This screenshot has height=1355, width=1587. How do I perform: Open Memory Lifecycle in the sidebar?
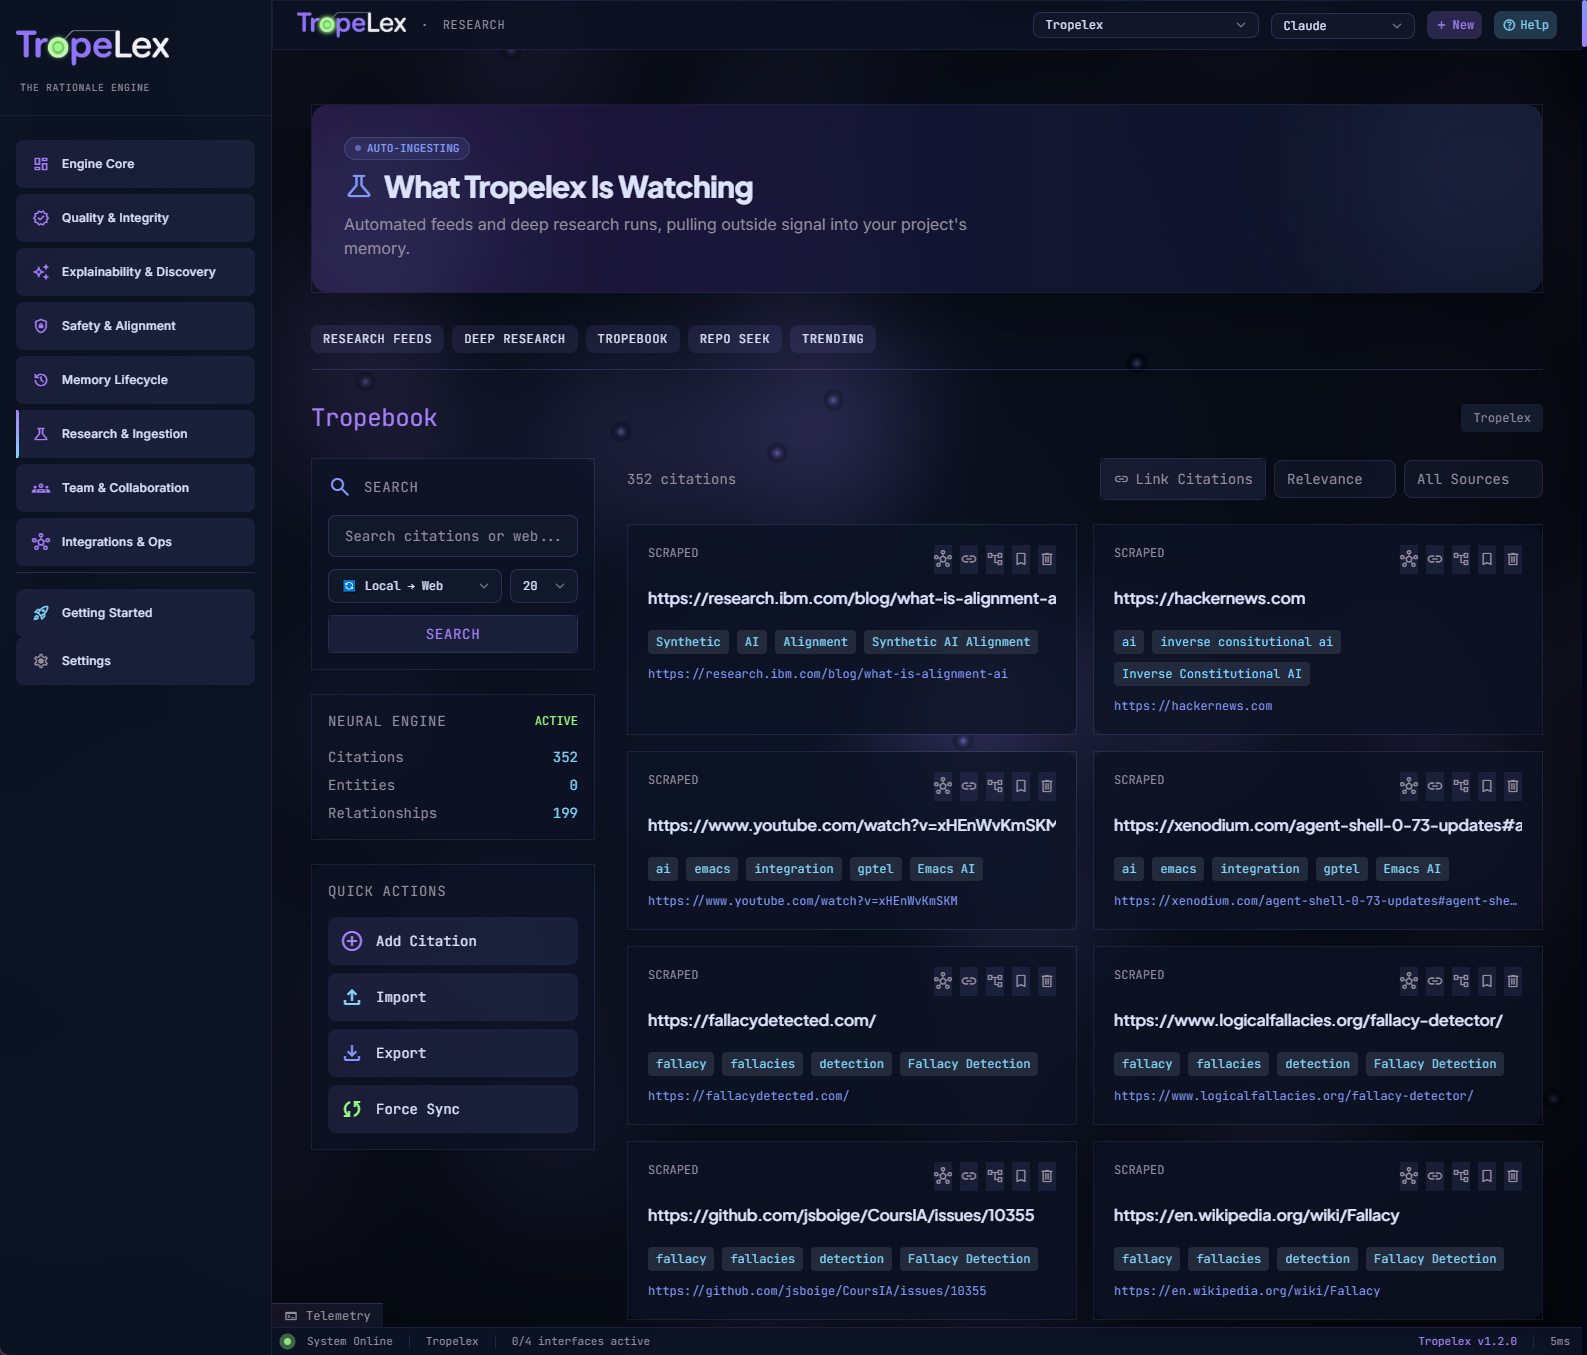coord(135,380)
